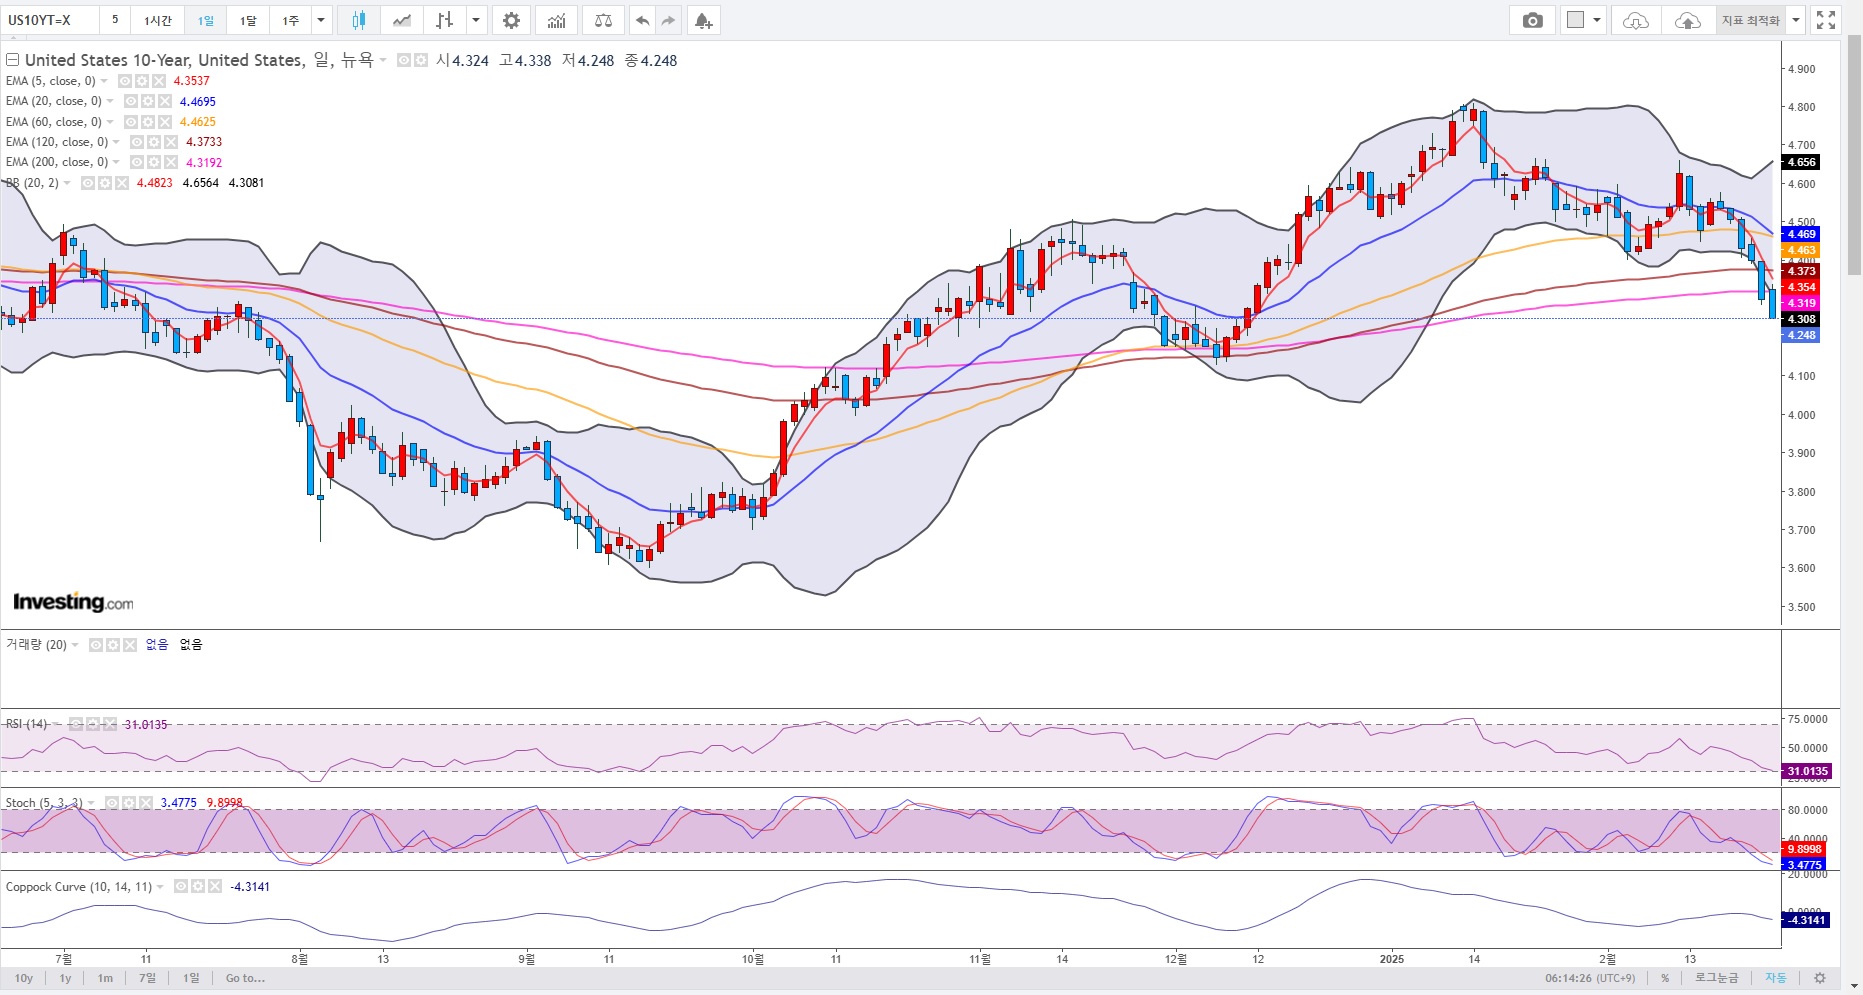
Task: Toggle the percent (%) scale option
Action: [x=1665, y=978]
